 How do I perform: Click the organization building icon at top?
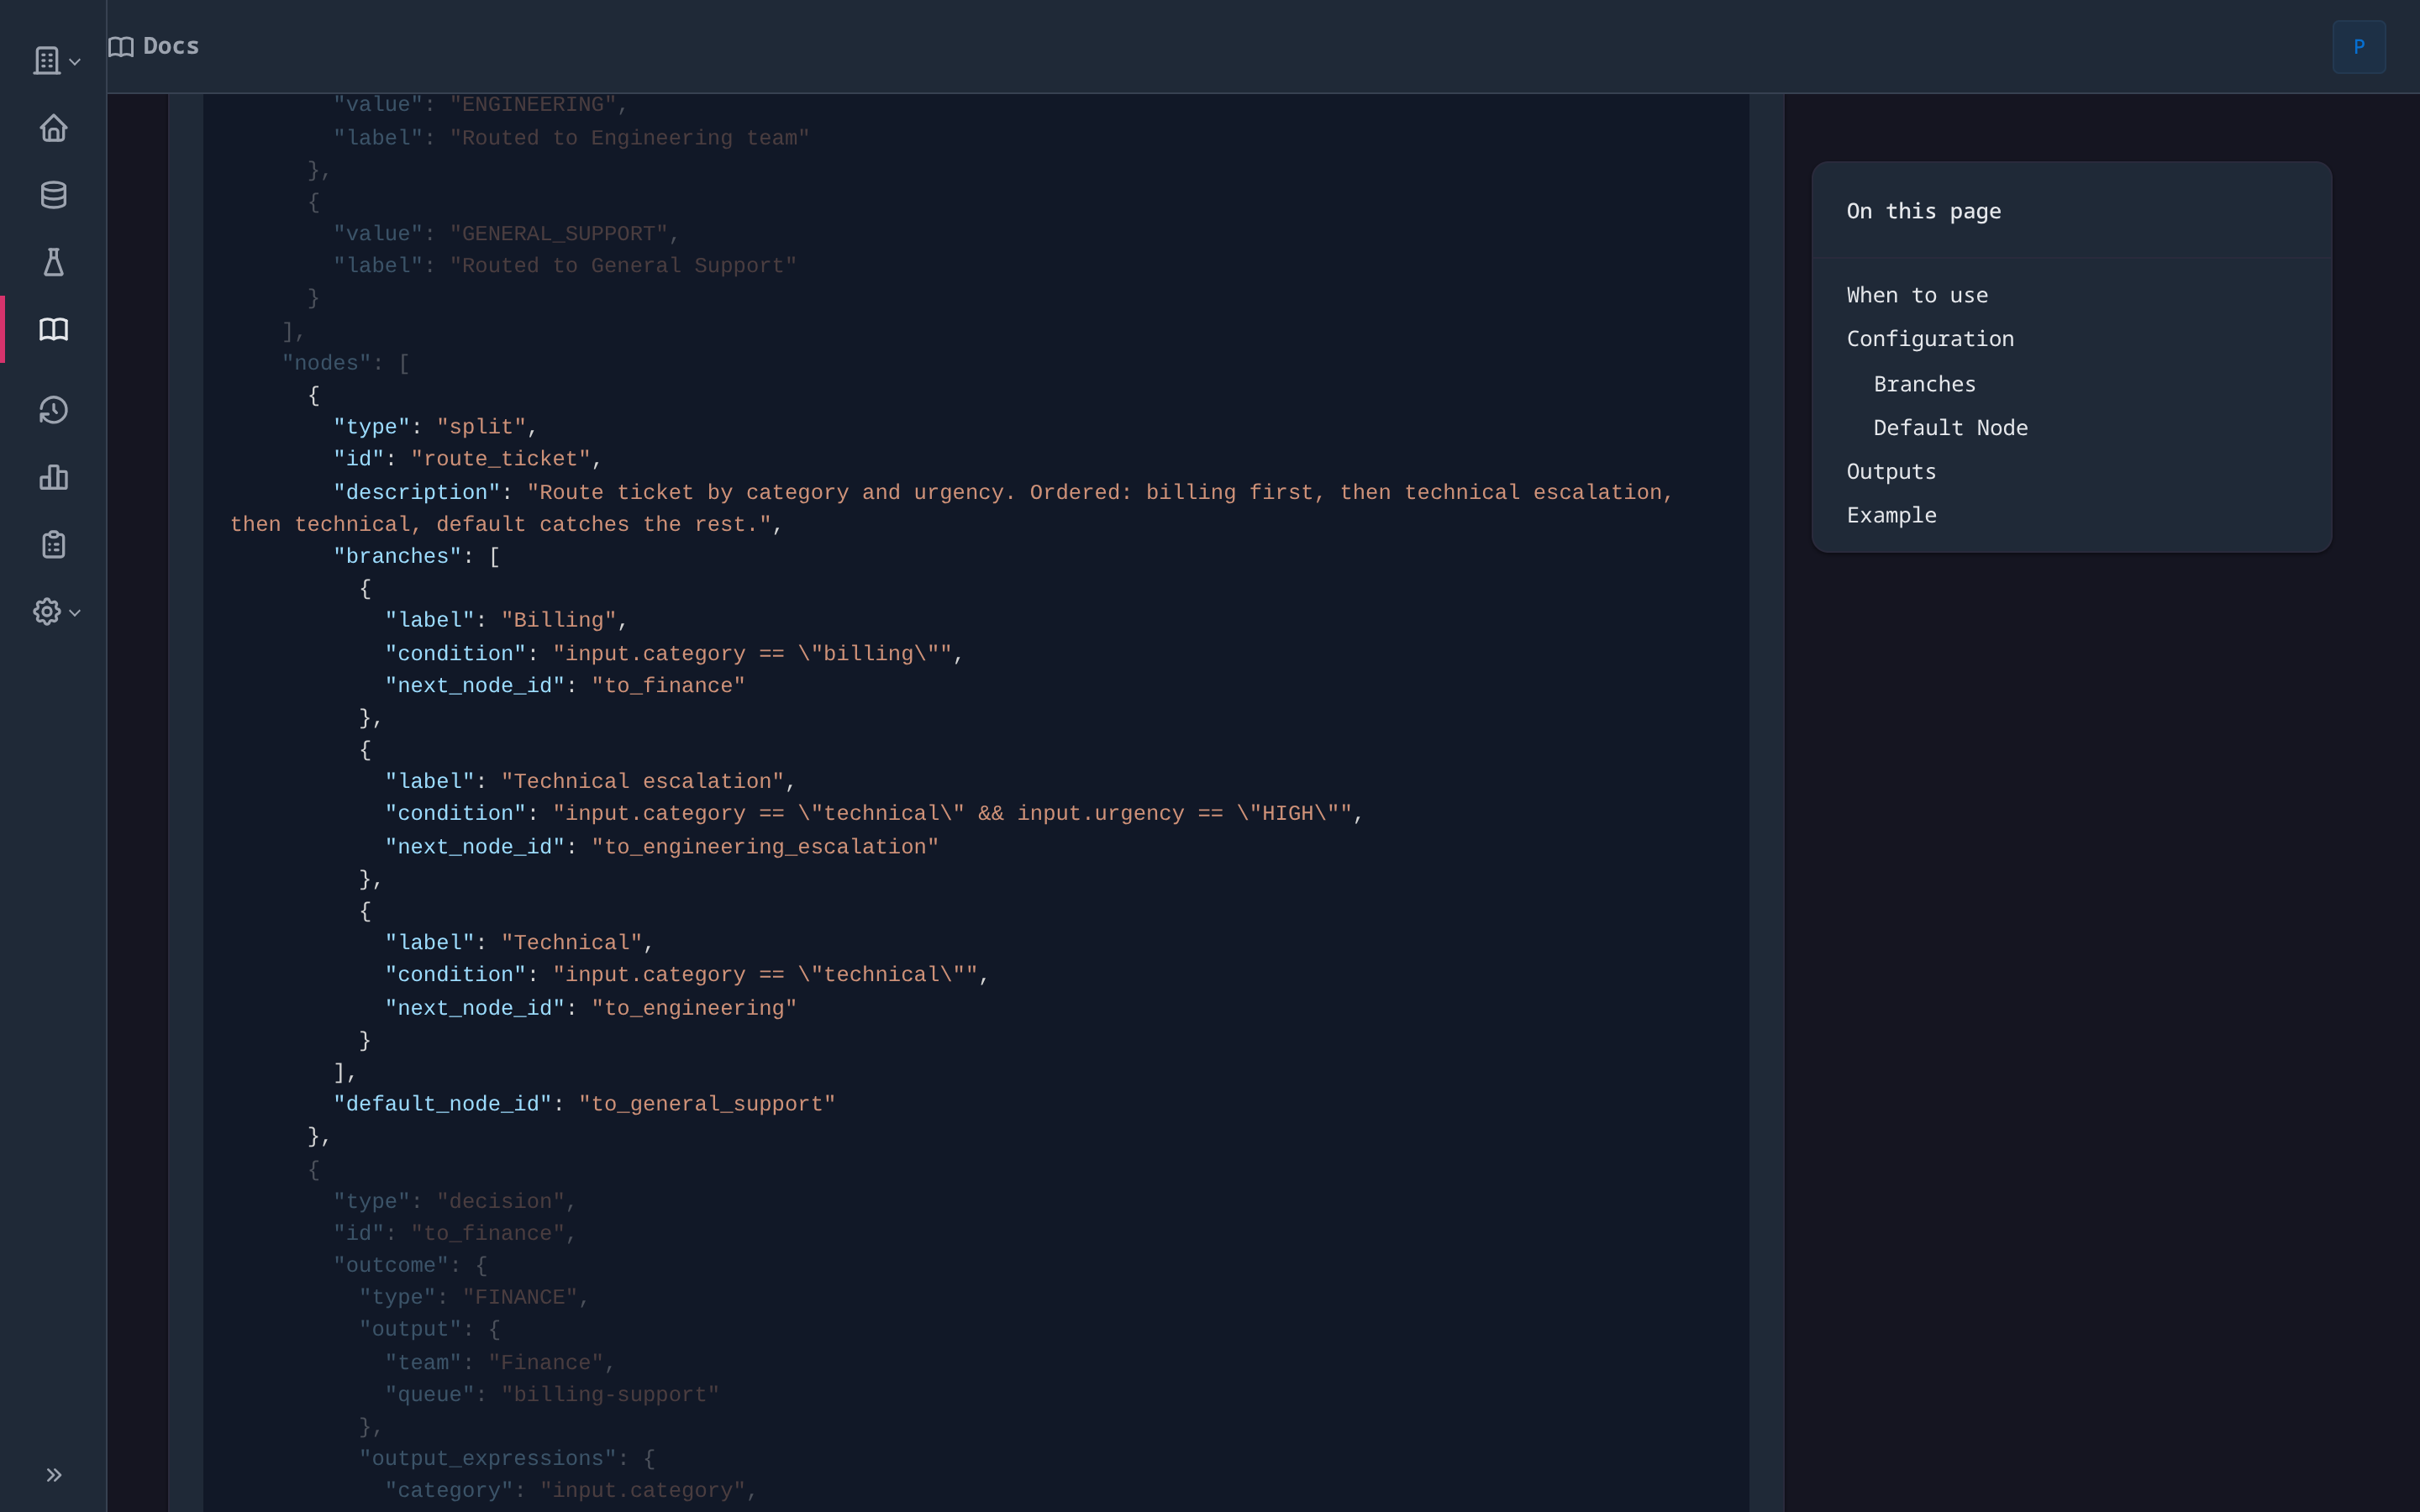[46, 60]
